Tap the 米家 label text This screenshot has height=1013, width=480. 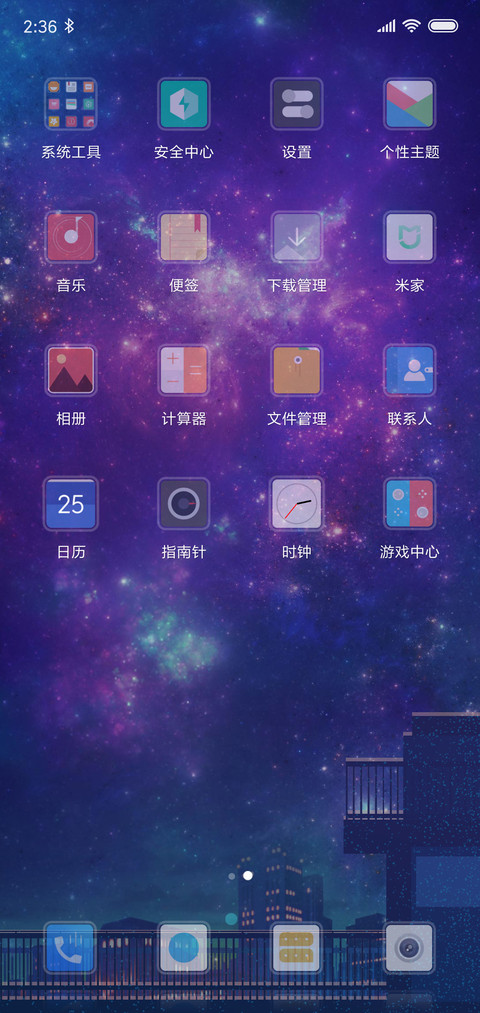(x=410, y=286)
